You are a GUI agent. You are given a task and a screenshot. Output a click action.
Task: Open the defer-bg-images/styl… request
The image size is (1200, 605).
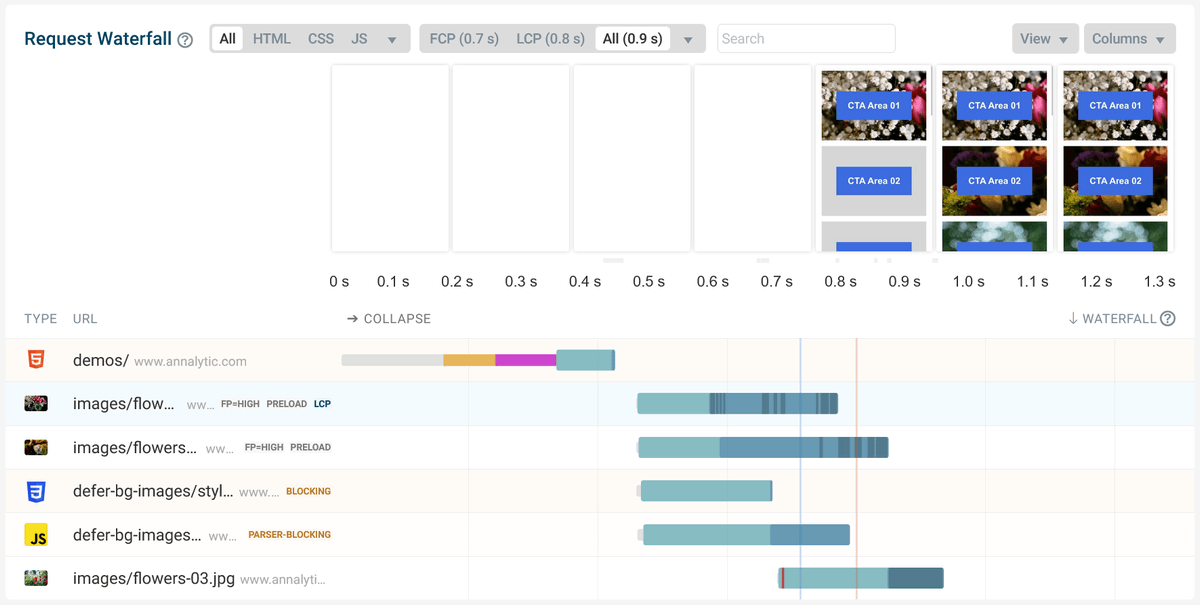600,491
